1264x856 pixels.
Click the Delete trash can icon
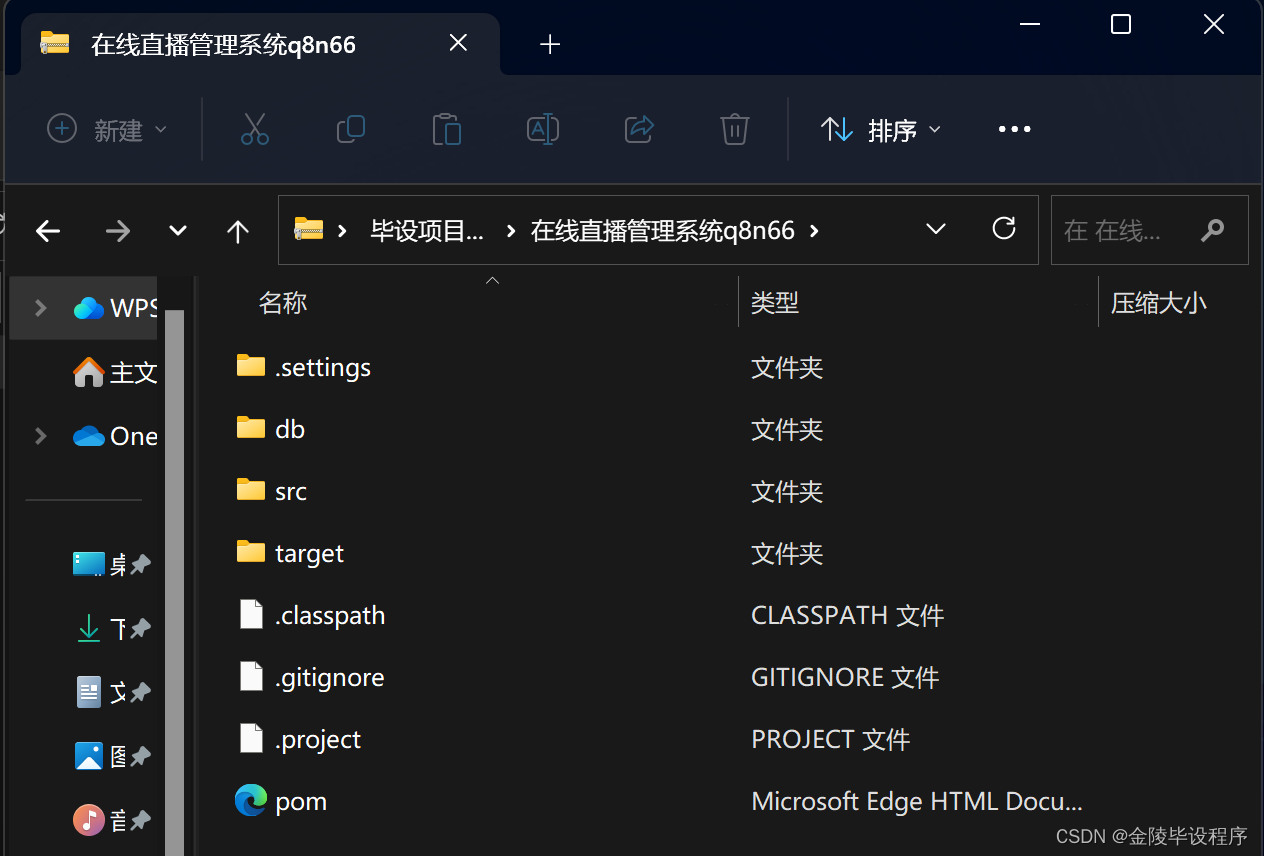(x=734, y=129)
